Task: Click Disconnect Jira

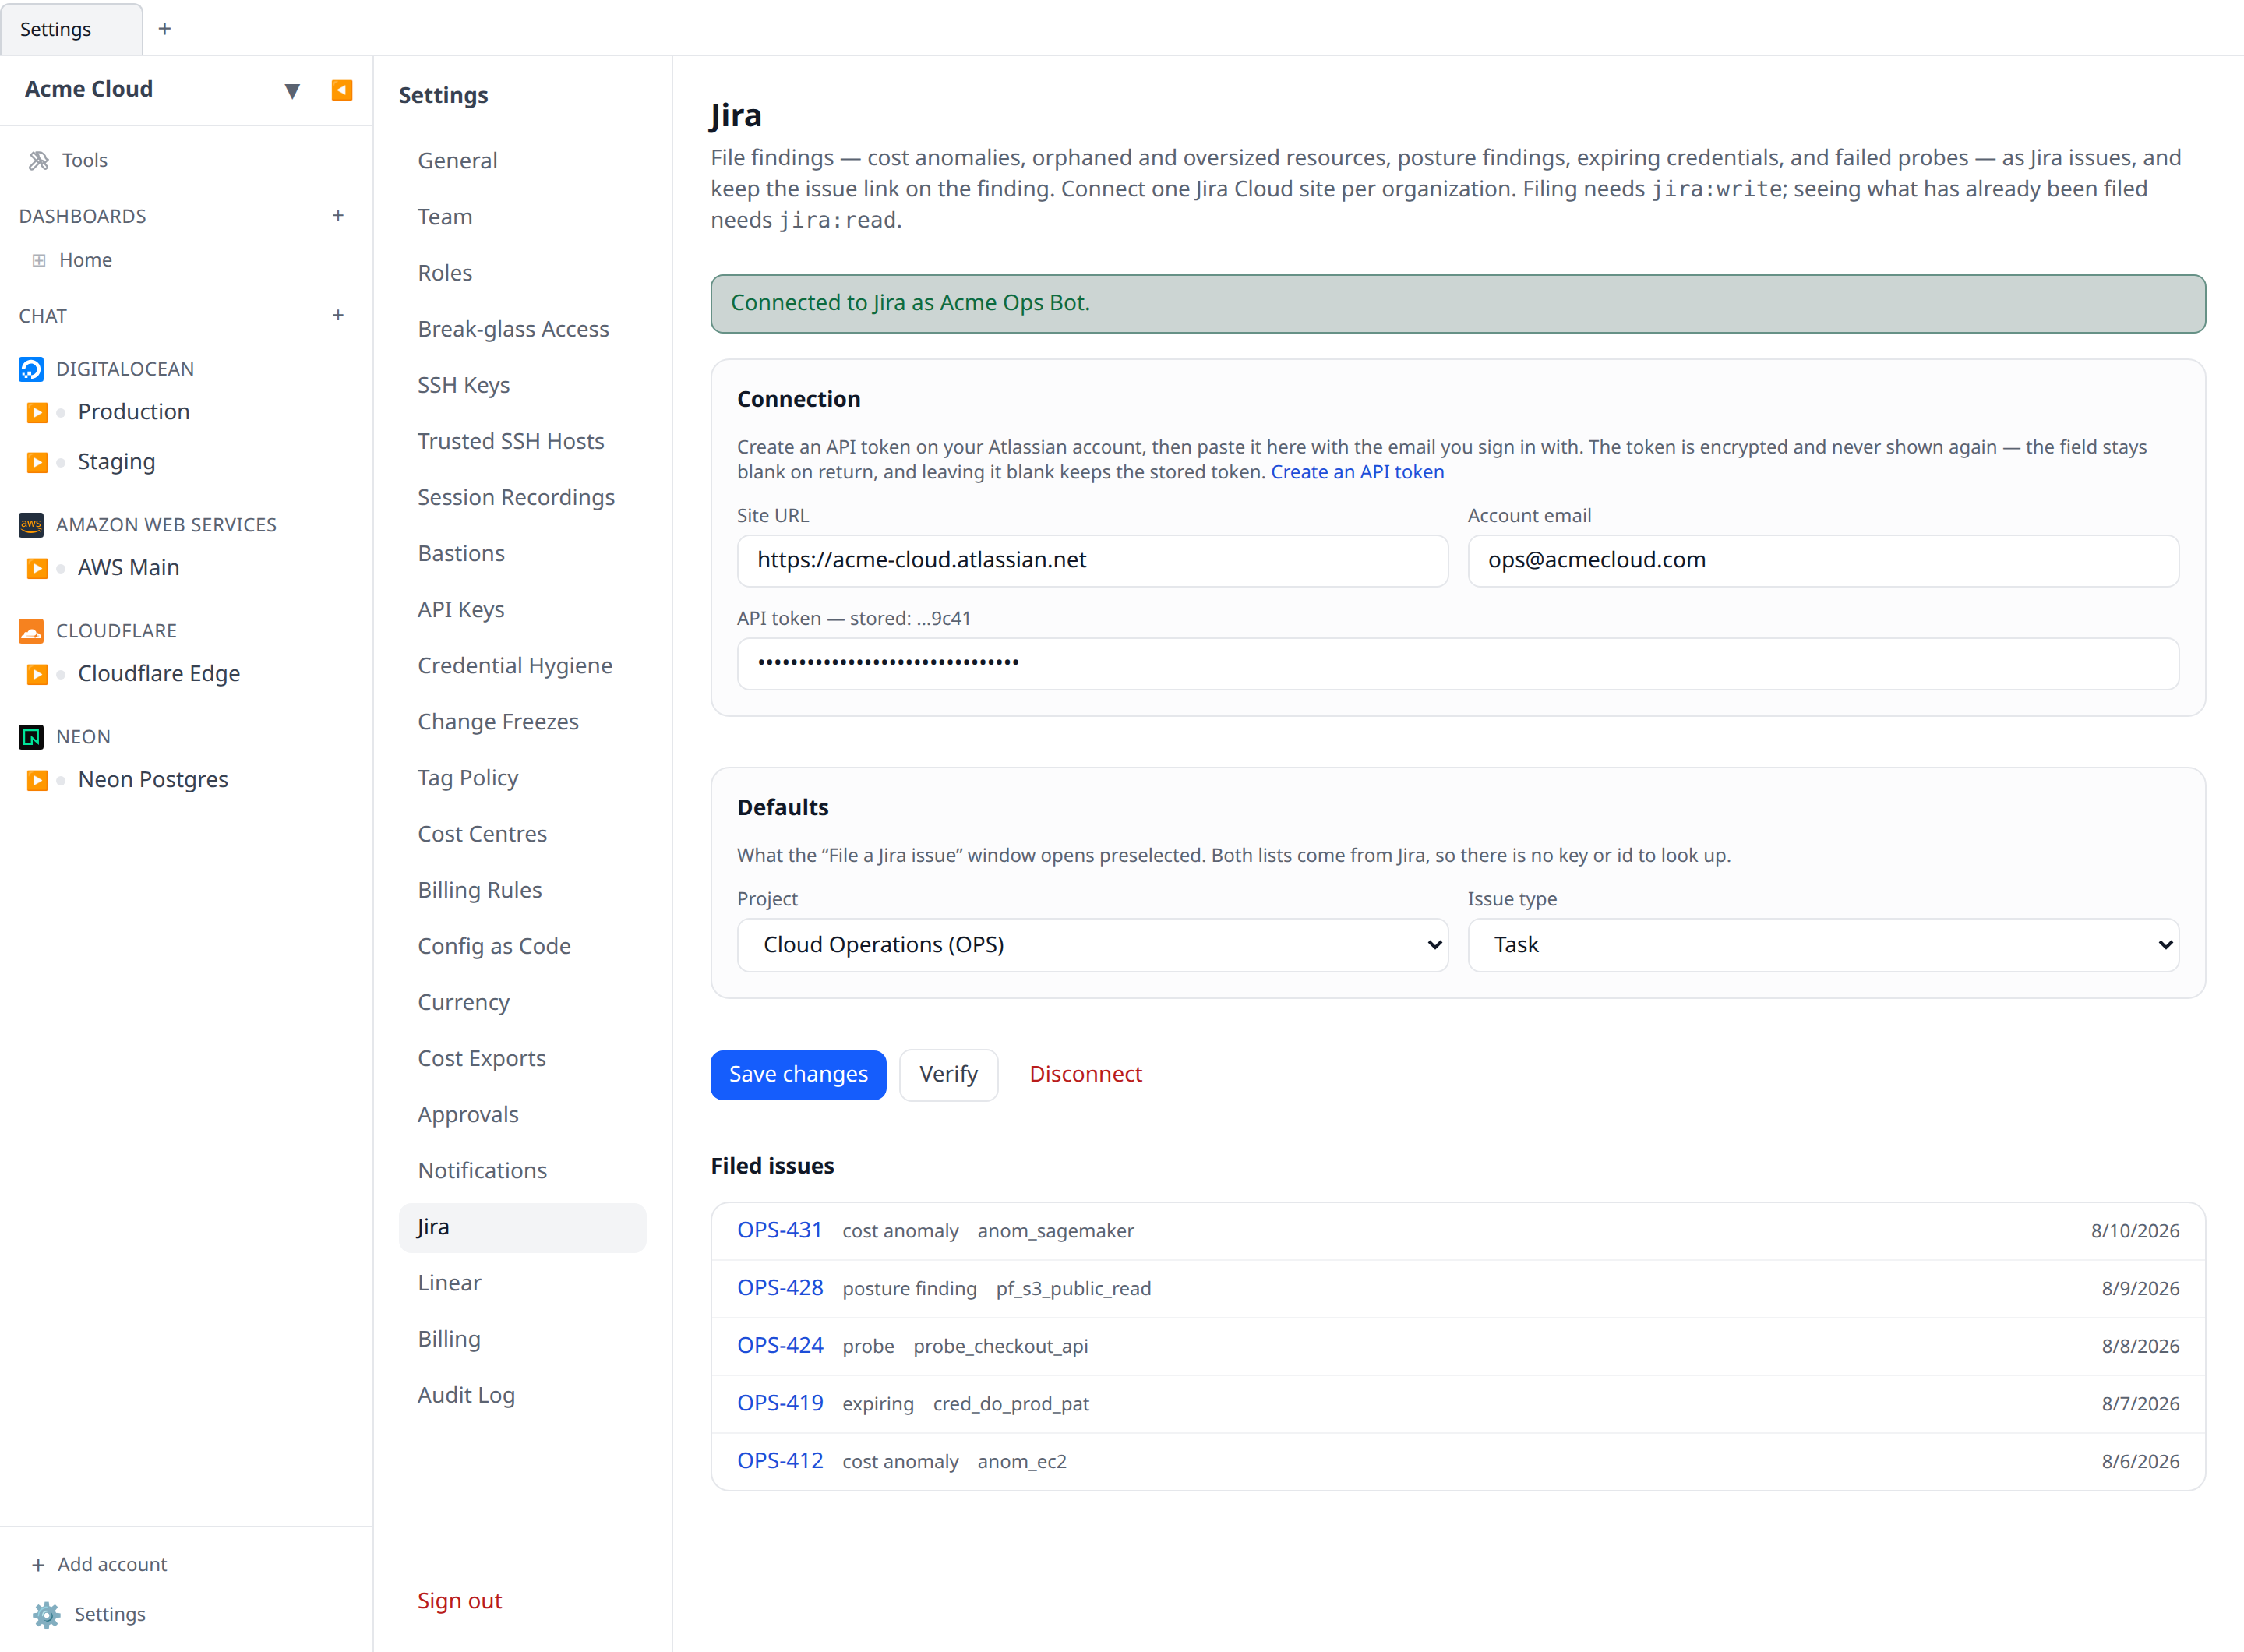Action: tap(1085, 1075)
